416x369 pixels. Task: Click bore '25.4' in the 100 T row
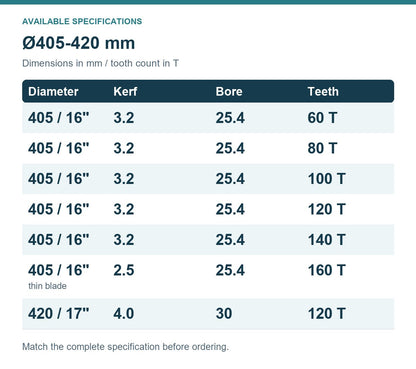tap(230, 179)
